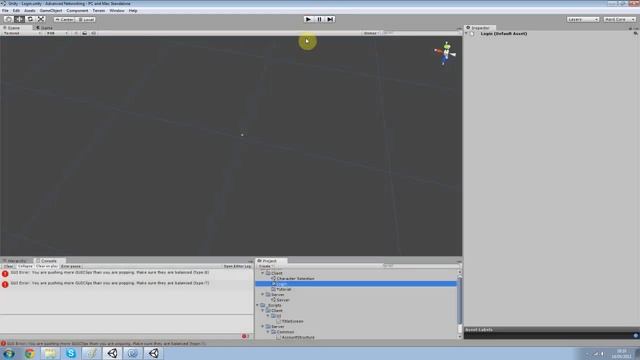This screenshot has height=360, width=640.
Task: Open the editor Layout dropdown
Action: tap(620, 19)
